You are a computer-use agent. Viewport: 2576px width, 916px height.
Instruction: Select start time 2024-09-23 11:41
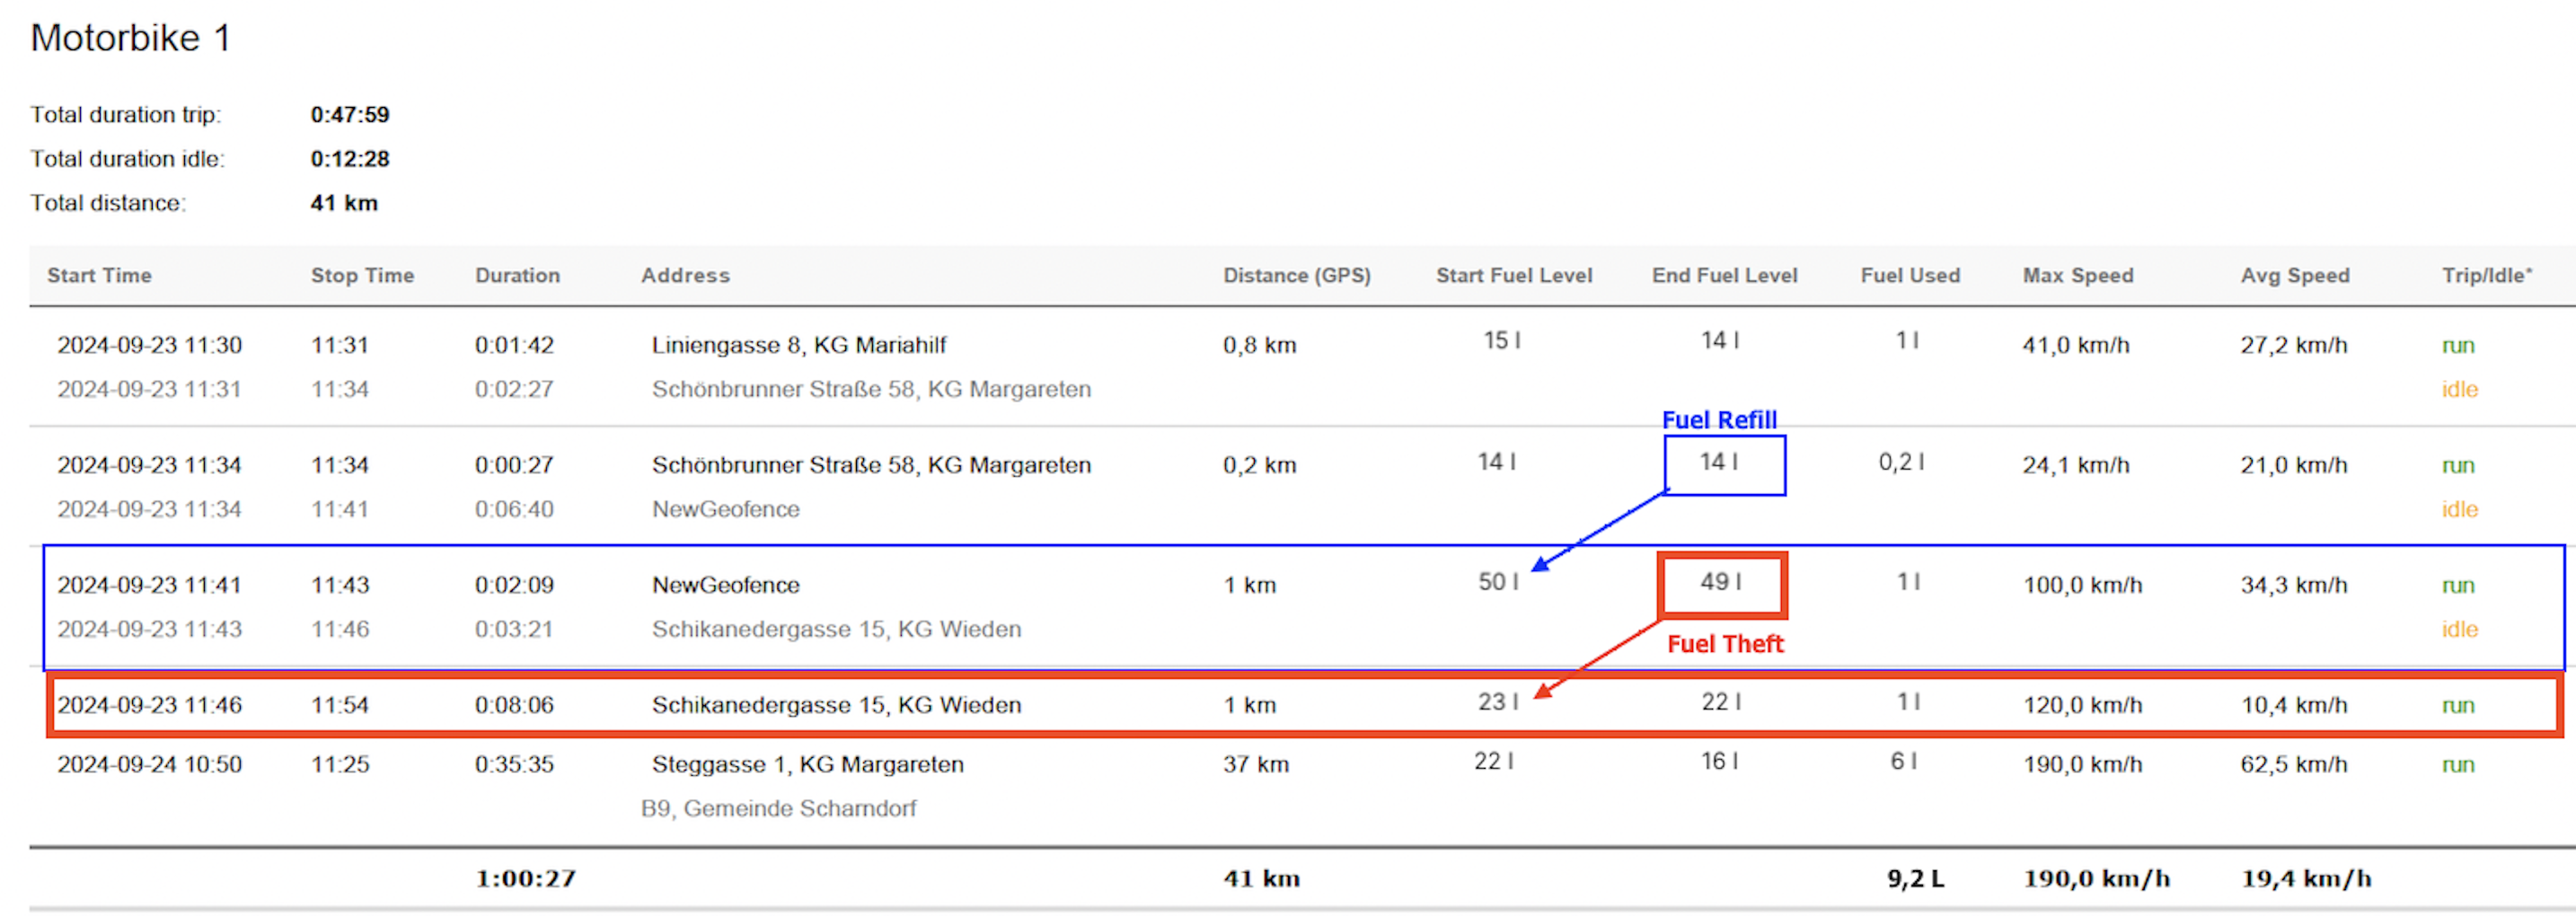(x=149, y=585)
